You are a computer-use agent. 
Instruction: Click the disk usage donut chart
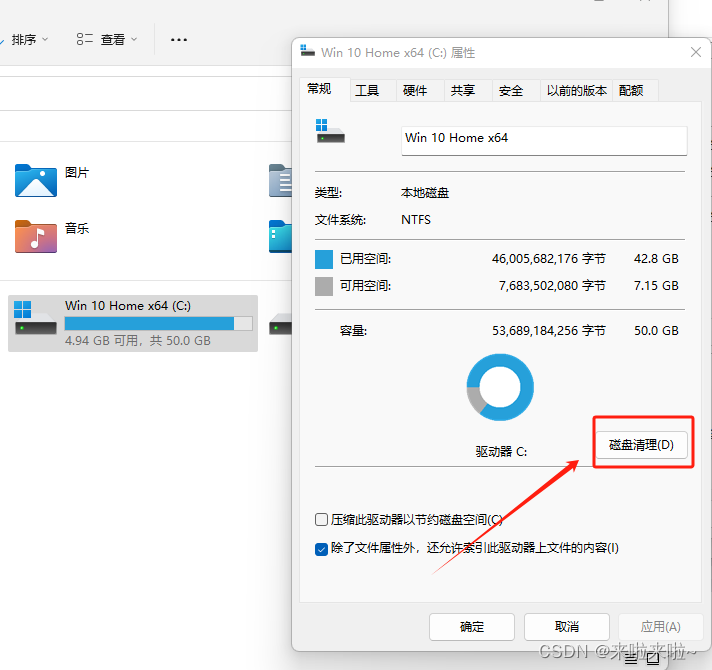point(500,387)
